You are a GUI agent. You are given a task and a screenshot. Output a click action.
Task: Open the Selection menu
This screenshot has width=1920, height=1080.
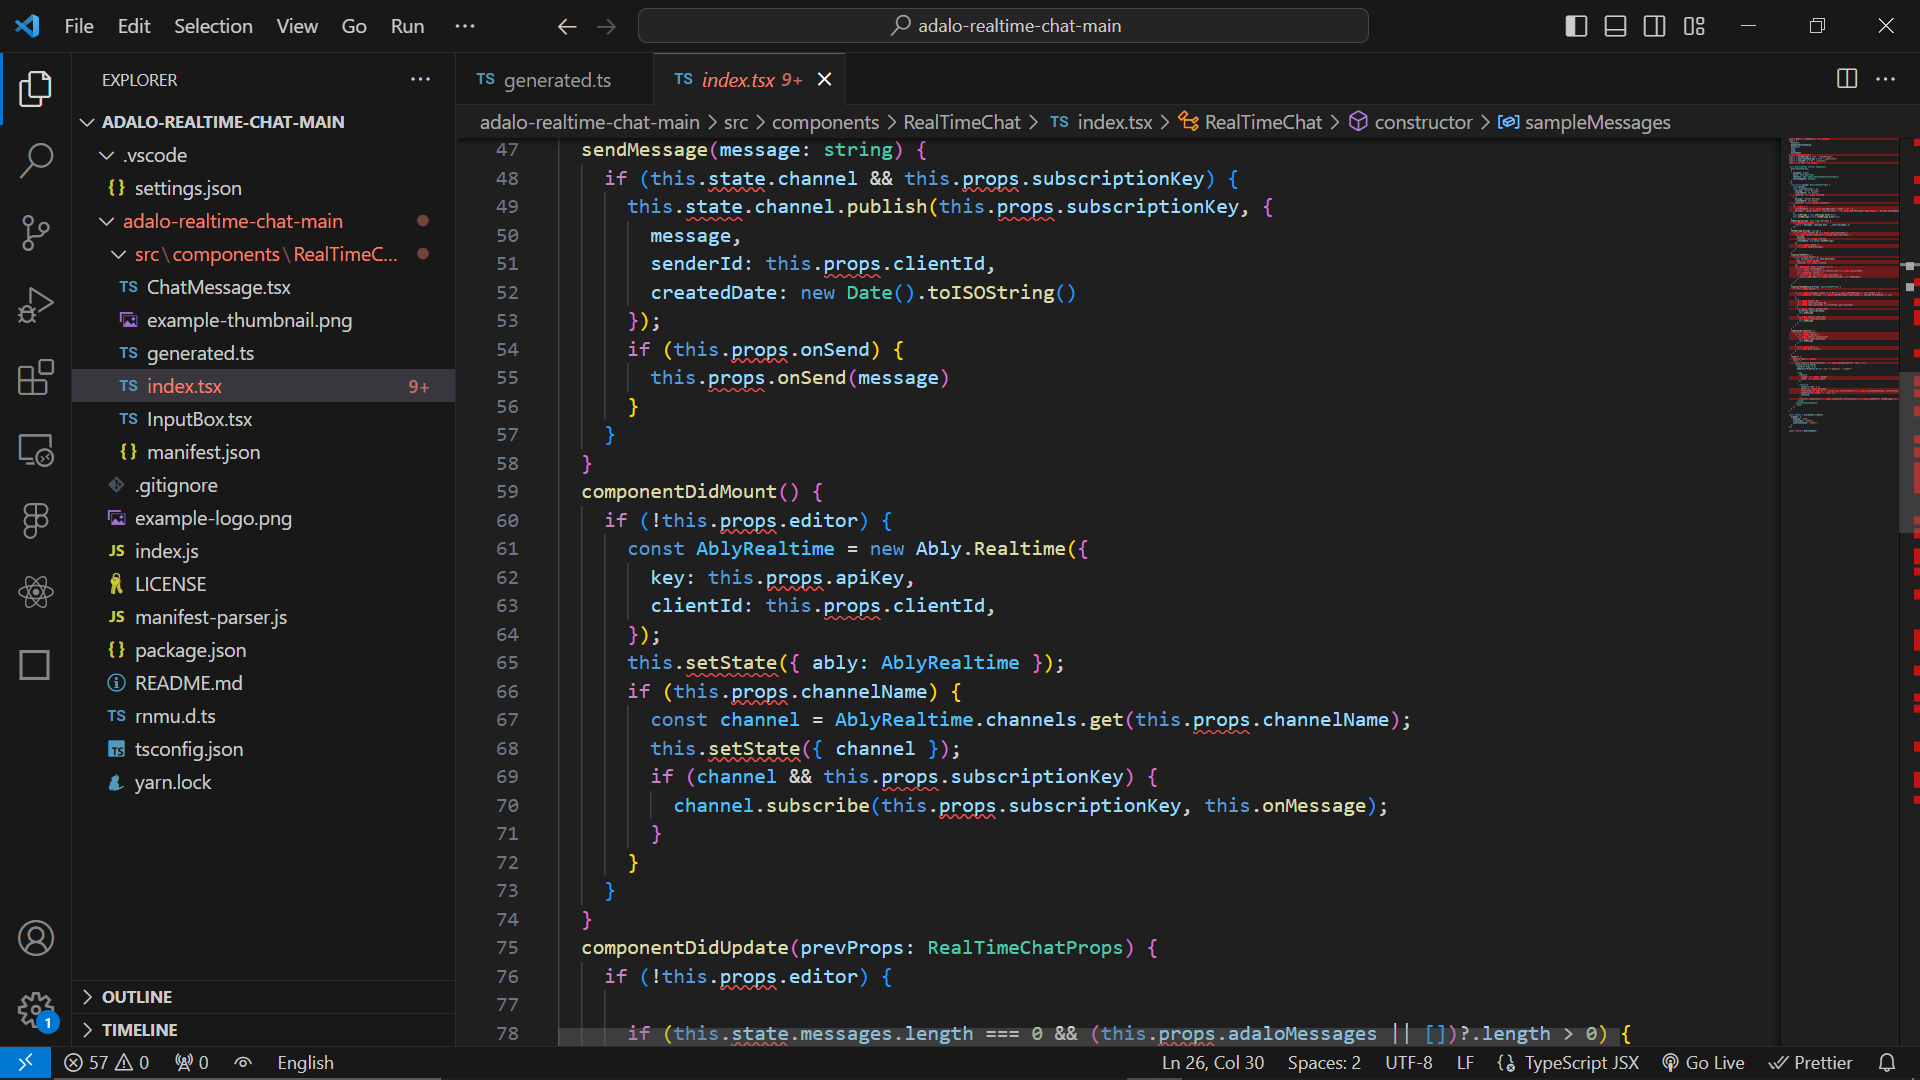213,26
